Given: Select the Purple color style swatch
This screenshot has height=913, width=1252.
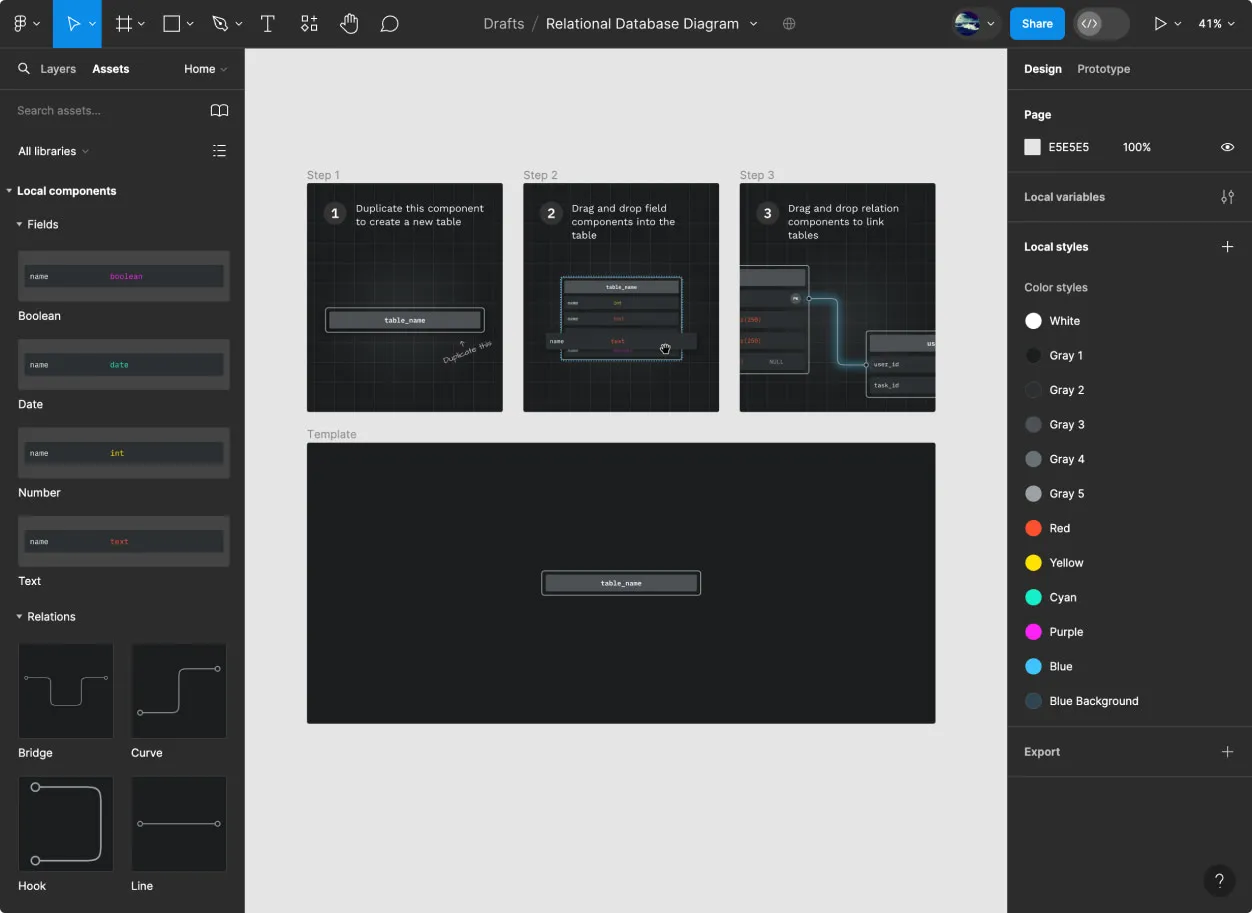Looking at the screenshot, I should coord(1032,631).
